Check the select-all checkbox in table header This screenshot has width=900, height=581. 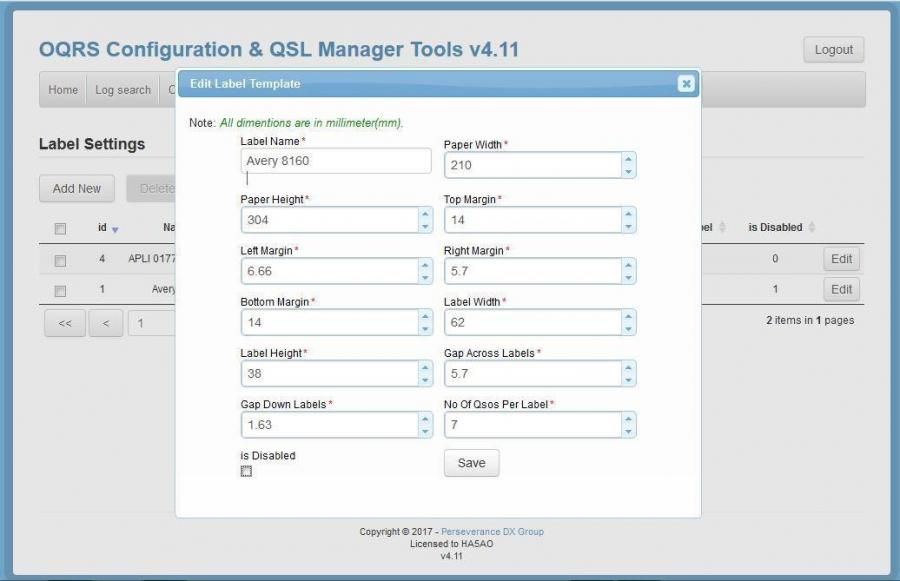(x=61, y=227)
